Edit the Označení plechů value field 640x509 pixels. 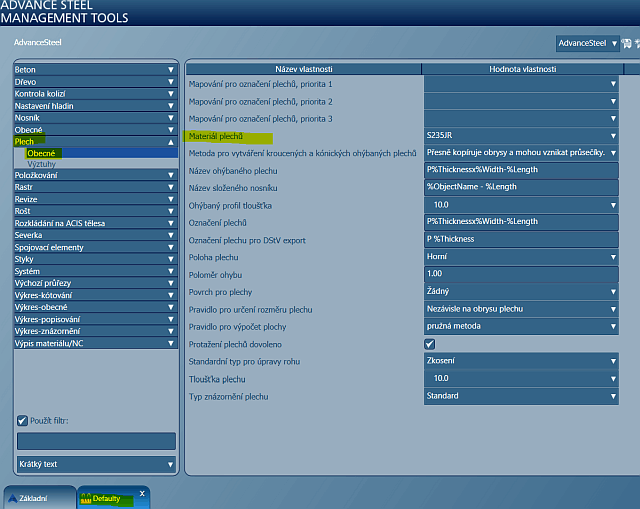521,222
